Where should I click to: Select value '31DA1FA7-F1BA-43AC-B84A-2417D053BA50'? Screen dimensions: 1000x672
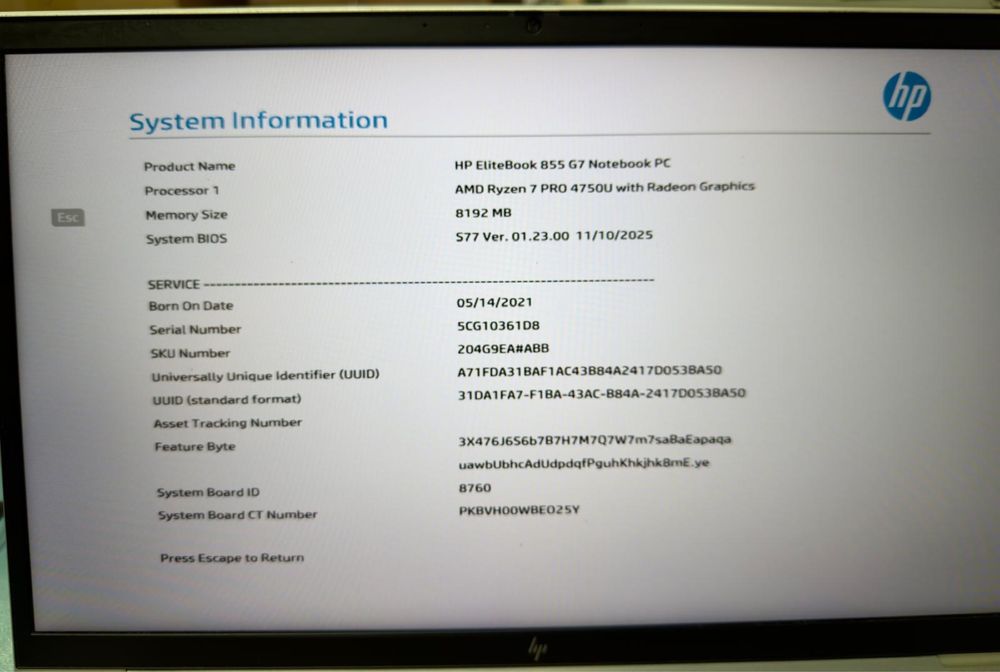click(601, 393)
